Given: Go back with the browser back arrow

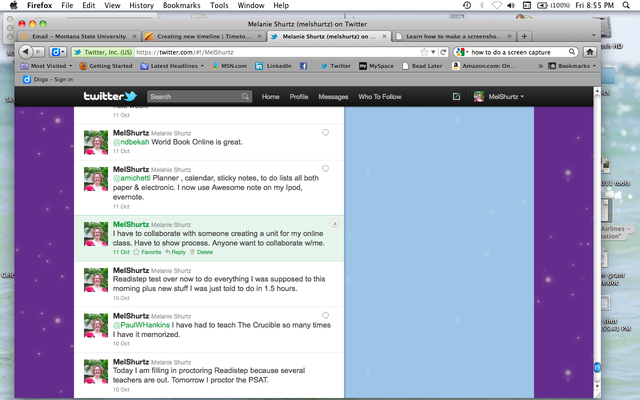Looking at the screenshot, I should 25,52.
